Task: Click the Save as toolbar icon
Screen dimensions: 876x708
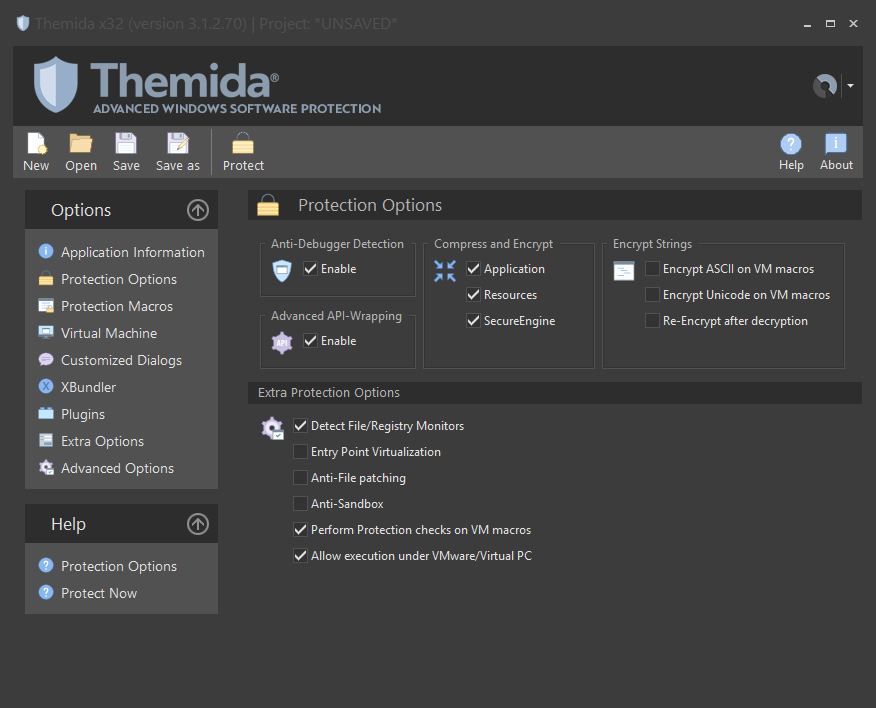Action: 178,144
